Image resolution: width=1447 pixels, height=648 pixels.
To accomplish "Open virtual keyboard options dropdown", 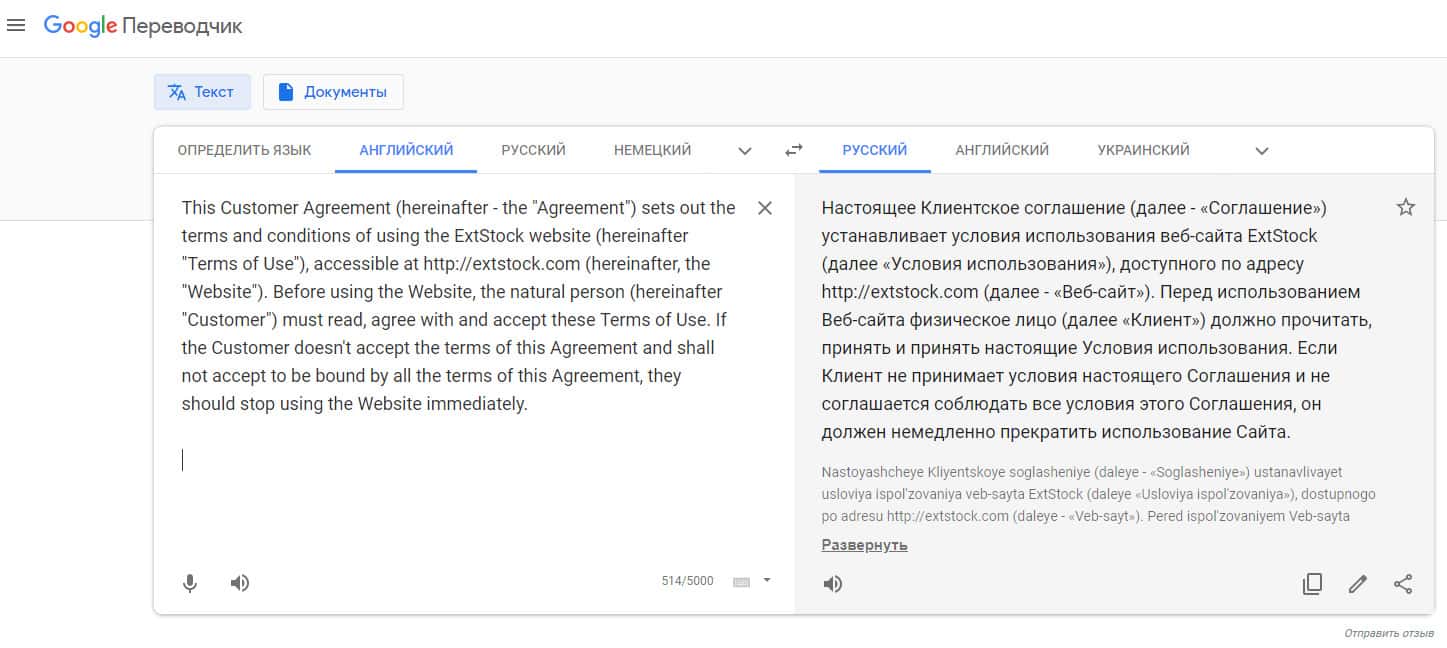I will [767, 580].
